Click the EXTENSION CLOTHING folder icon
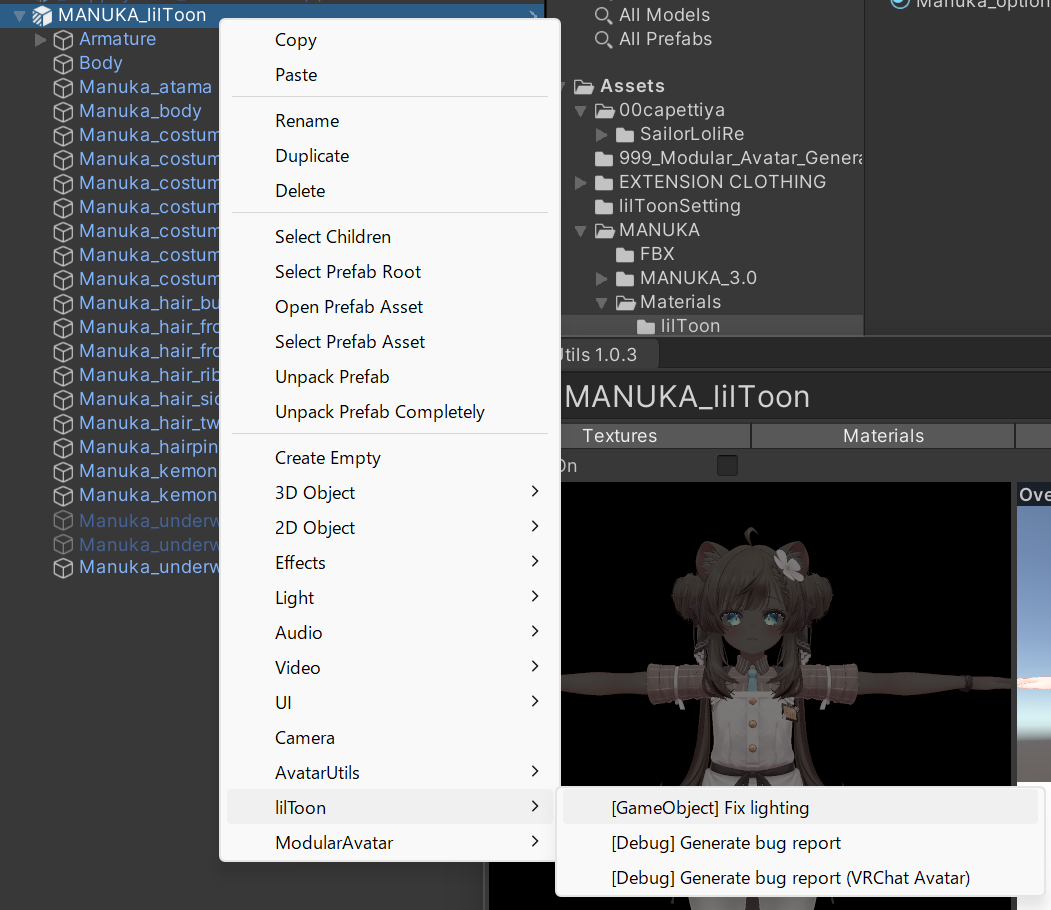This screenshot has height=910, width=1051. 604,182
